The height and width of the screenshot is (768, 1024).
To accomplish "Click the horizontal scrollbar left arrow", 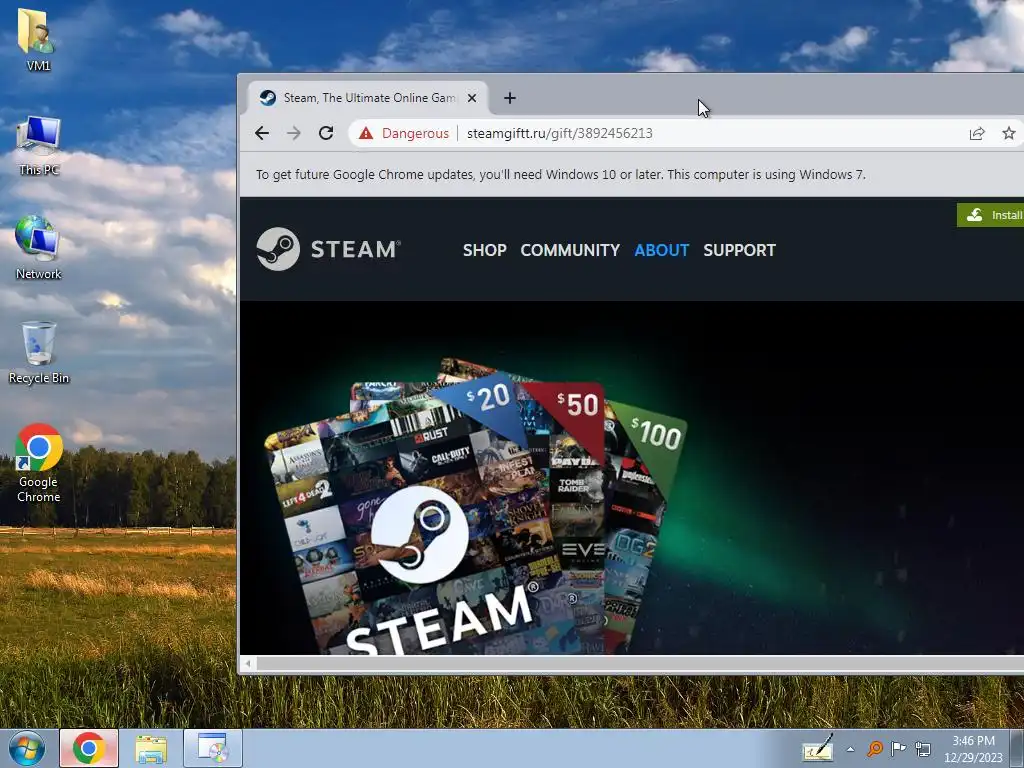I will pos(248,664).
